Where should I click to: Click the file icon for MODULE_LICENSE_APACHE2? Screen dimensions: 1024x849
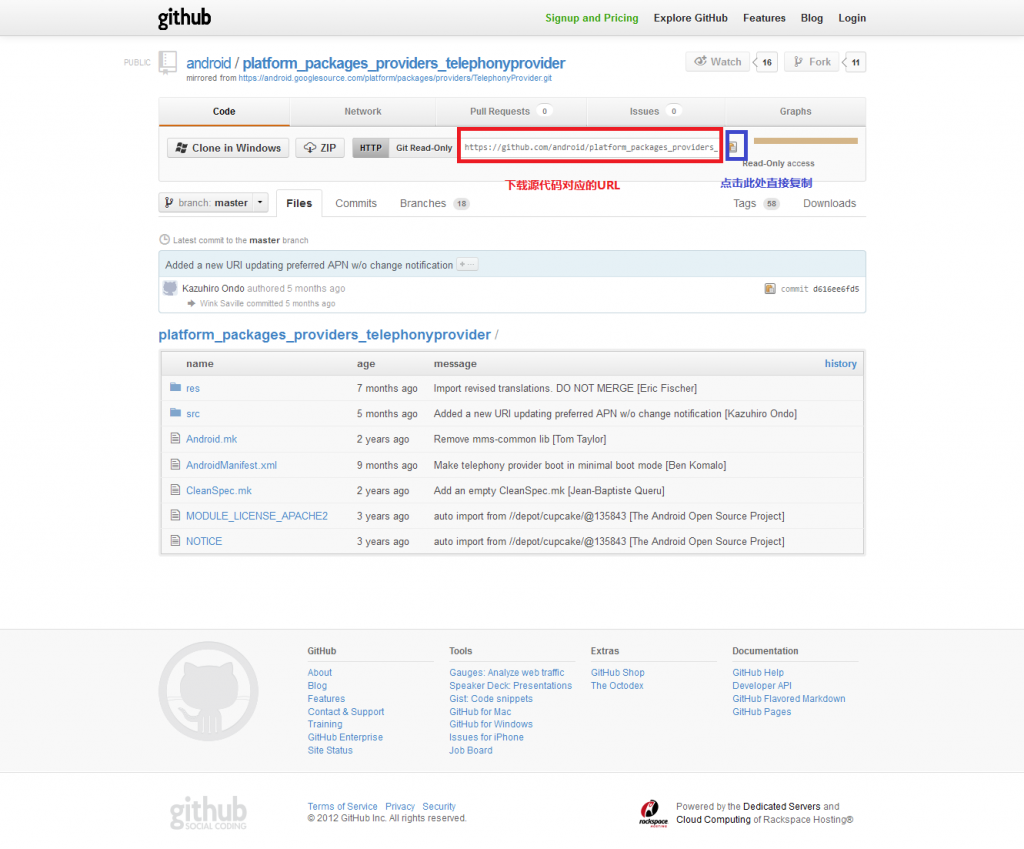[175, 515]
